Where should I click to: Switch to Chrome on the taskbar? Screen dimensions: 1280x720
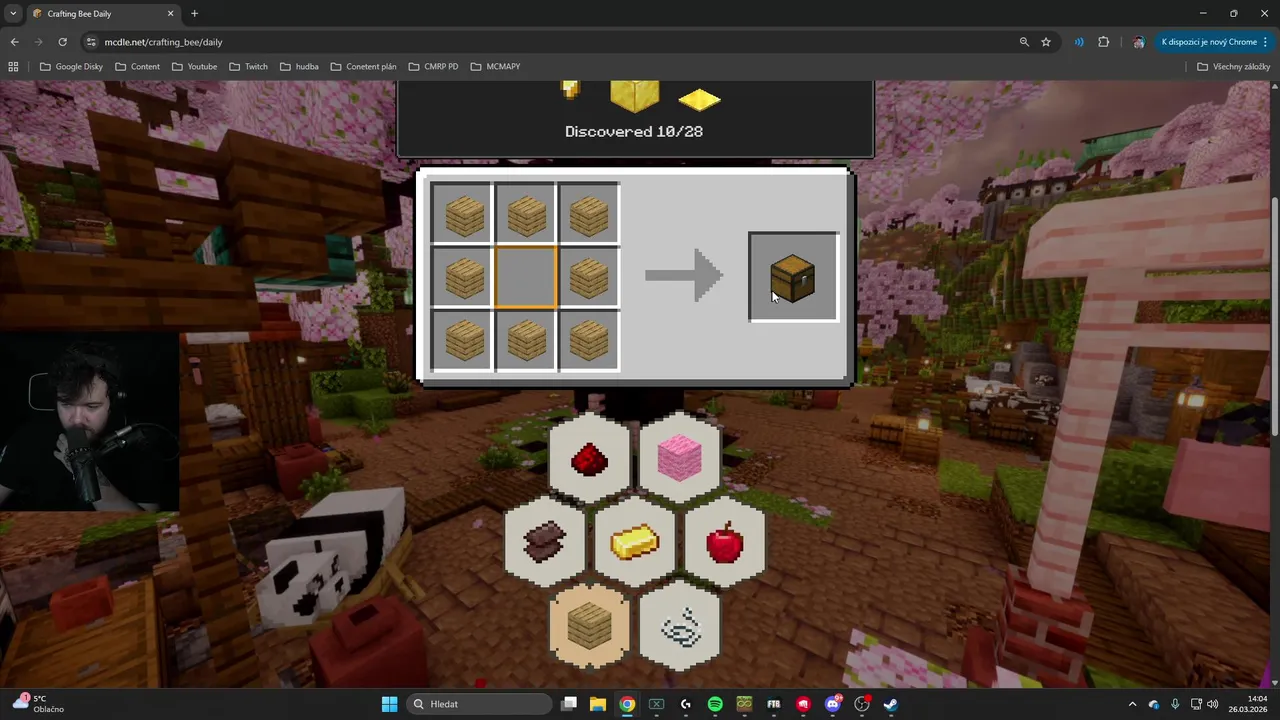click(627, 704)
